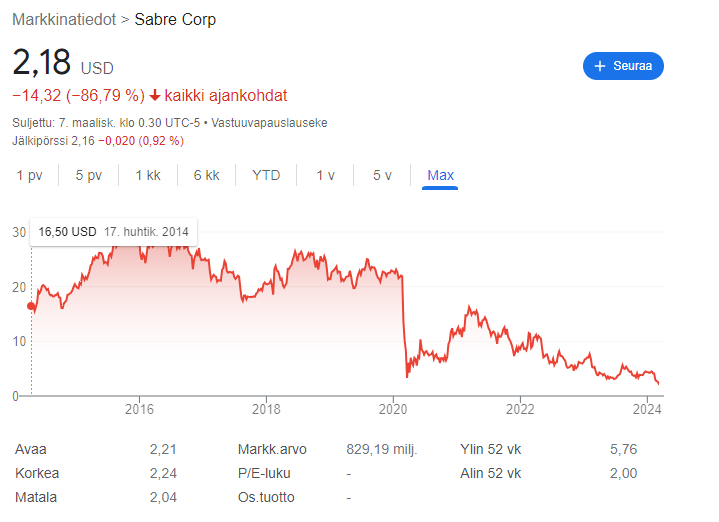Switch chart to YTD range
Screen dimensions: 719x522
266,175
